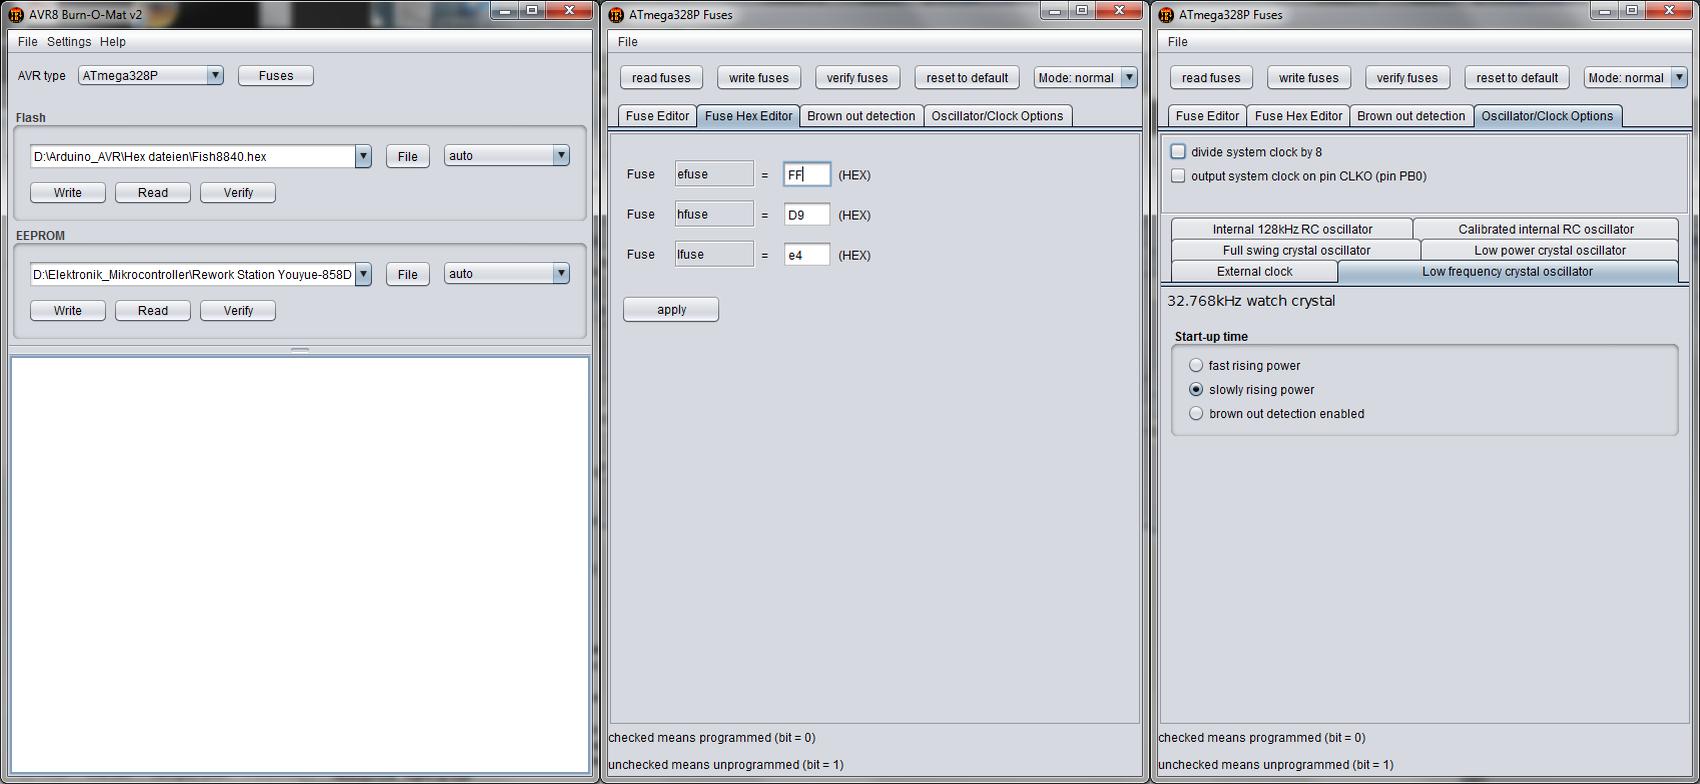Click Write button in EEPROM section
The height and width of the screenshot is (784, 1700).
pos(68,310)
